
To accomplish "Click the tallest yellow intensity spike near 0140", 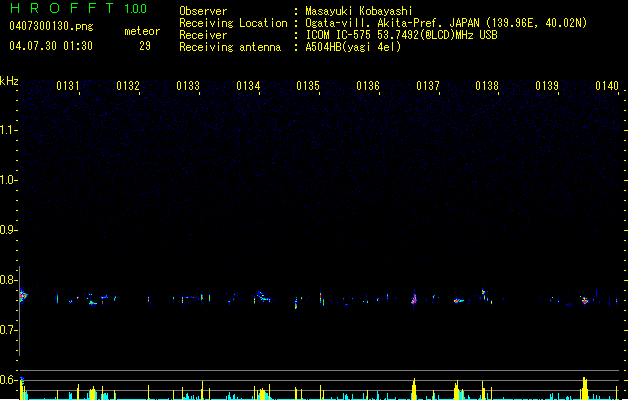I will [x=584, y=388].
